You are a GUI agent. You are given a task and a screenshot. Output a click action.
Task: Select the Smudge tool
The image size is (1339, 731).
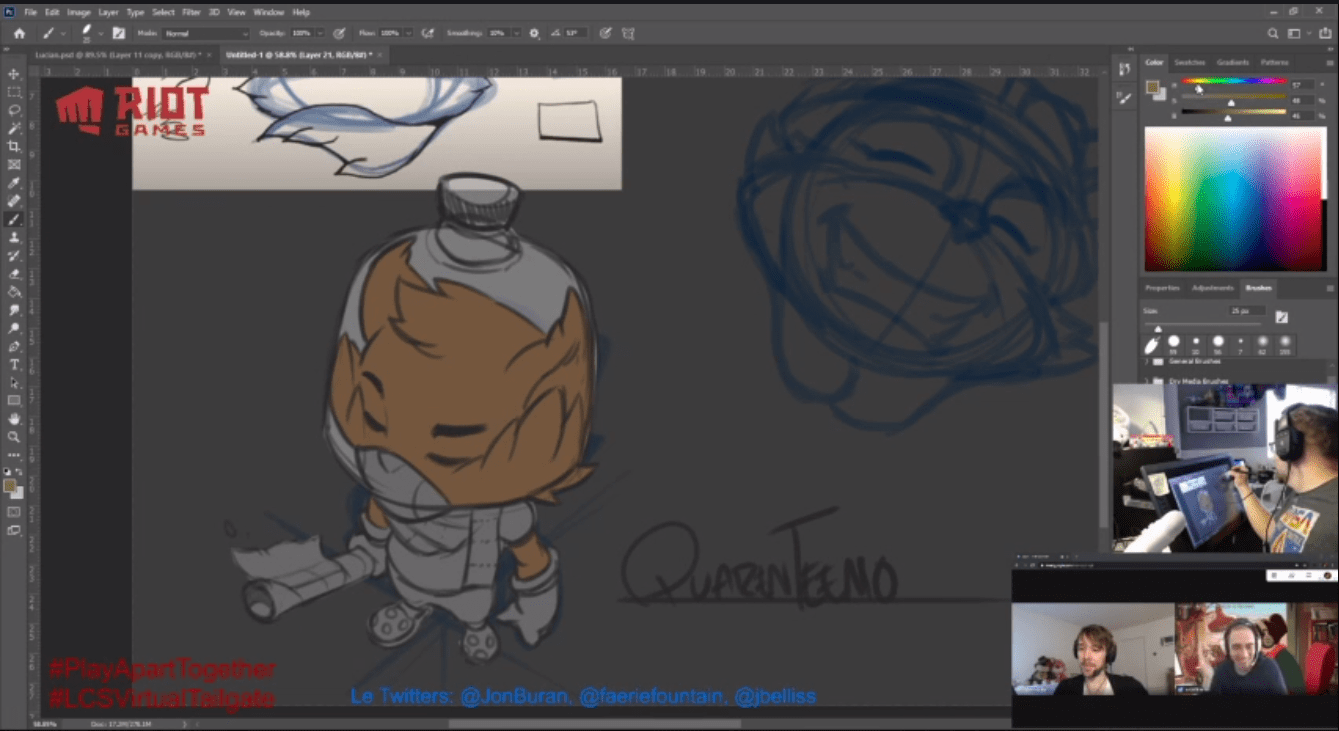coord(14,310)
